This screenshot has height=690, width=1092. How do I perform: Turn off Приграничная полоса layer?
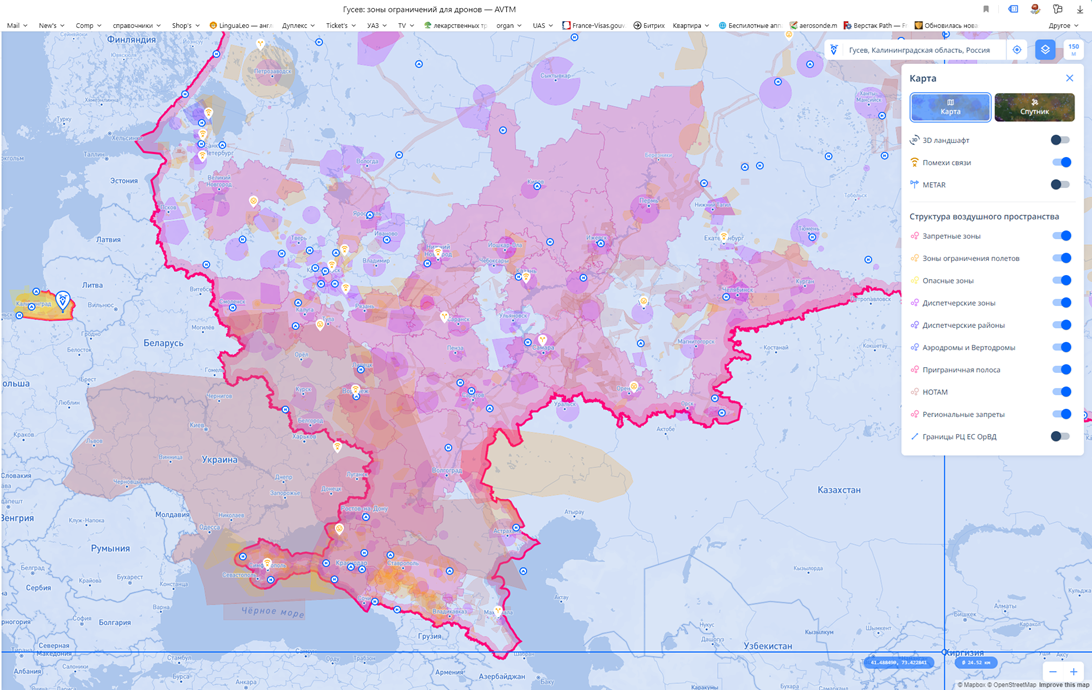1061,370
